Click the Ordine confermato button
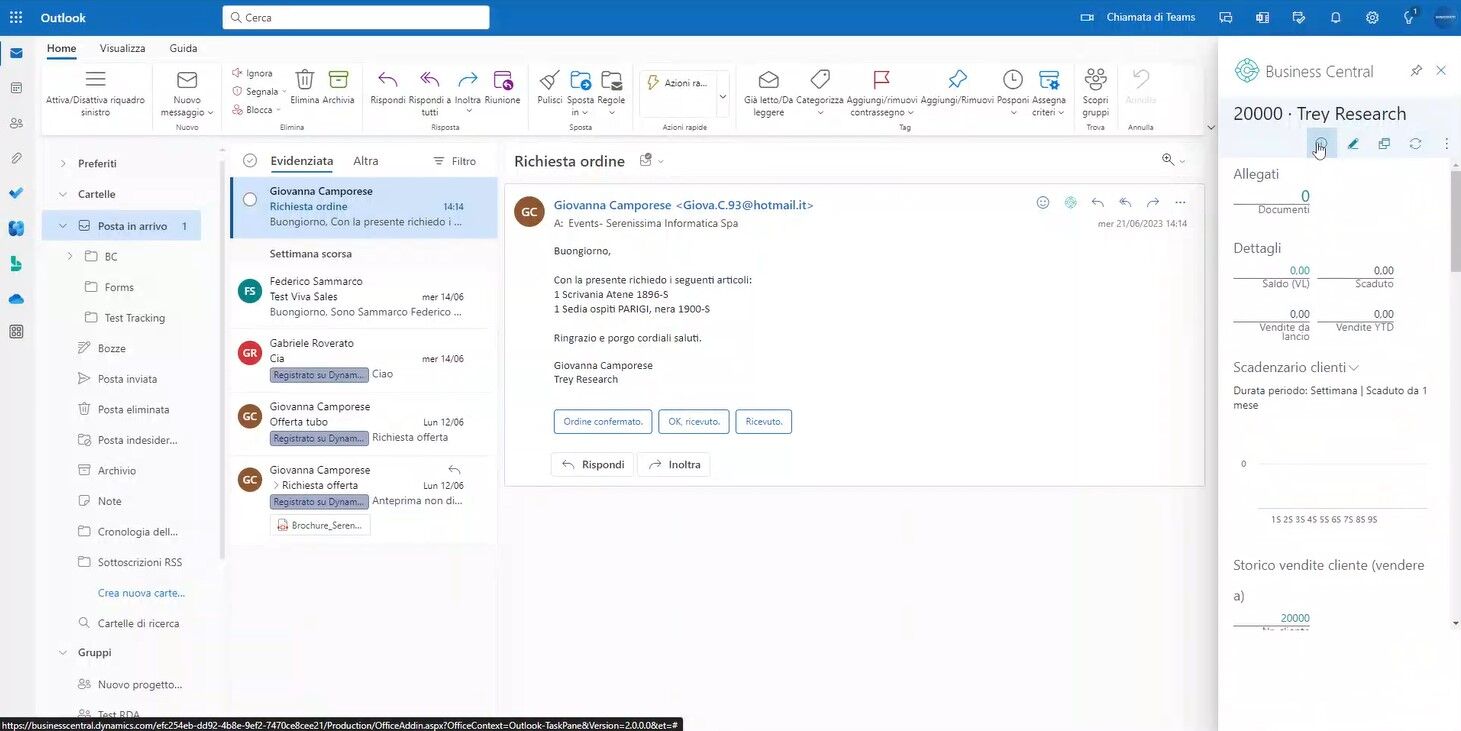Image resolution: width=1461 pixels, height=731 pixels. pos(602,421)
